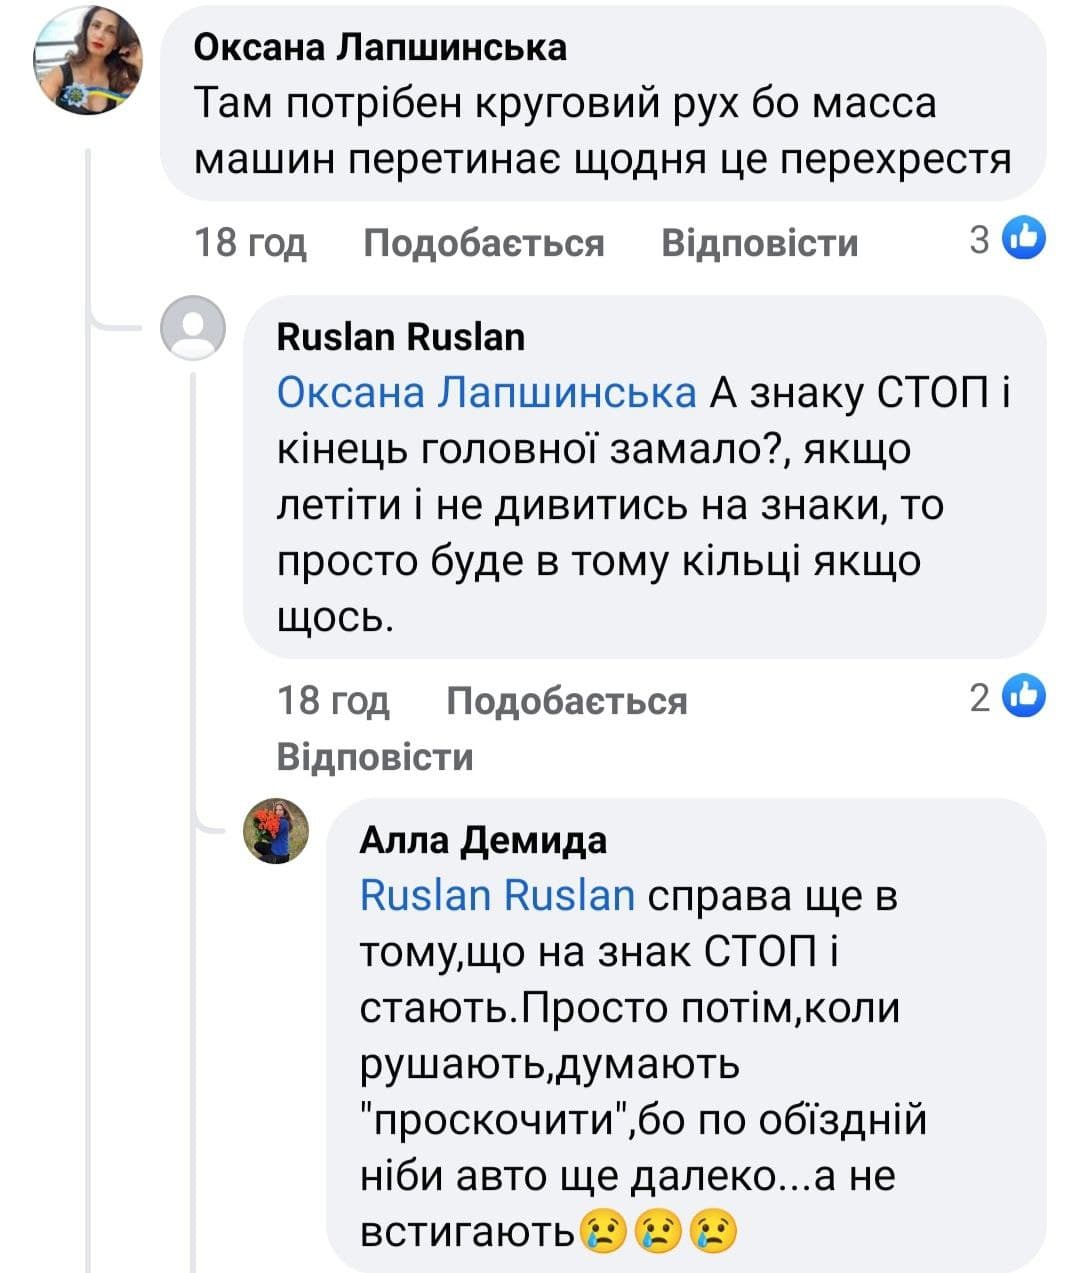The width and height of the screenshot is (1080, 1273).
Task: Click the 18 год timestamp under Оксана's comment
Action: (250, 243)
